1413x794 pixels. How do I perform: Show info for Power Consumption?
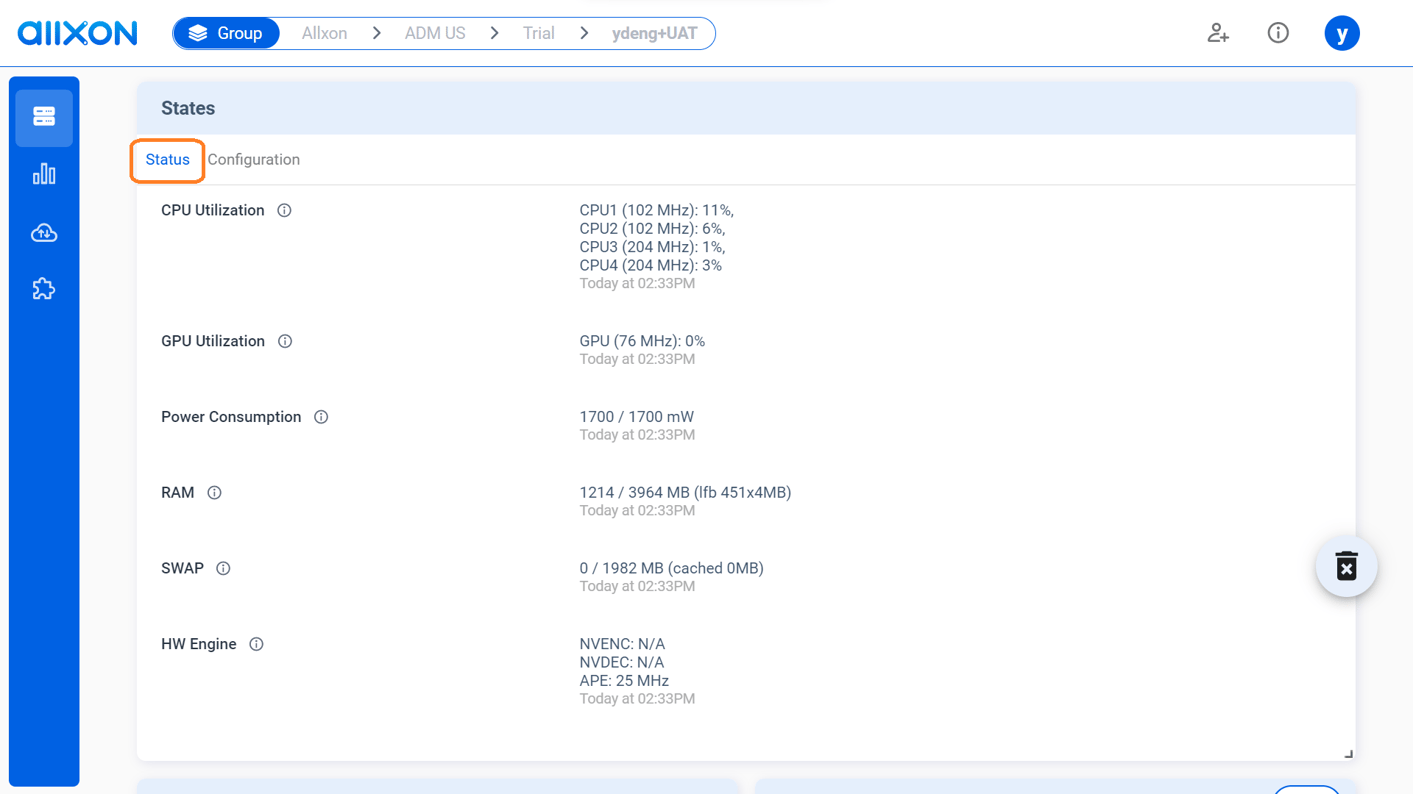[321, 417]
